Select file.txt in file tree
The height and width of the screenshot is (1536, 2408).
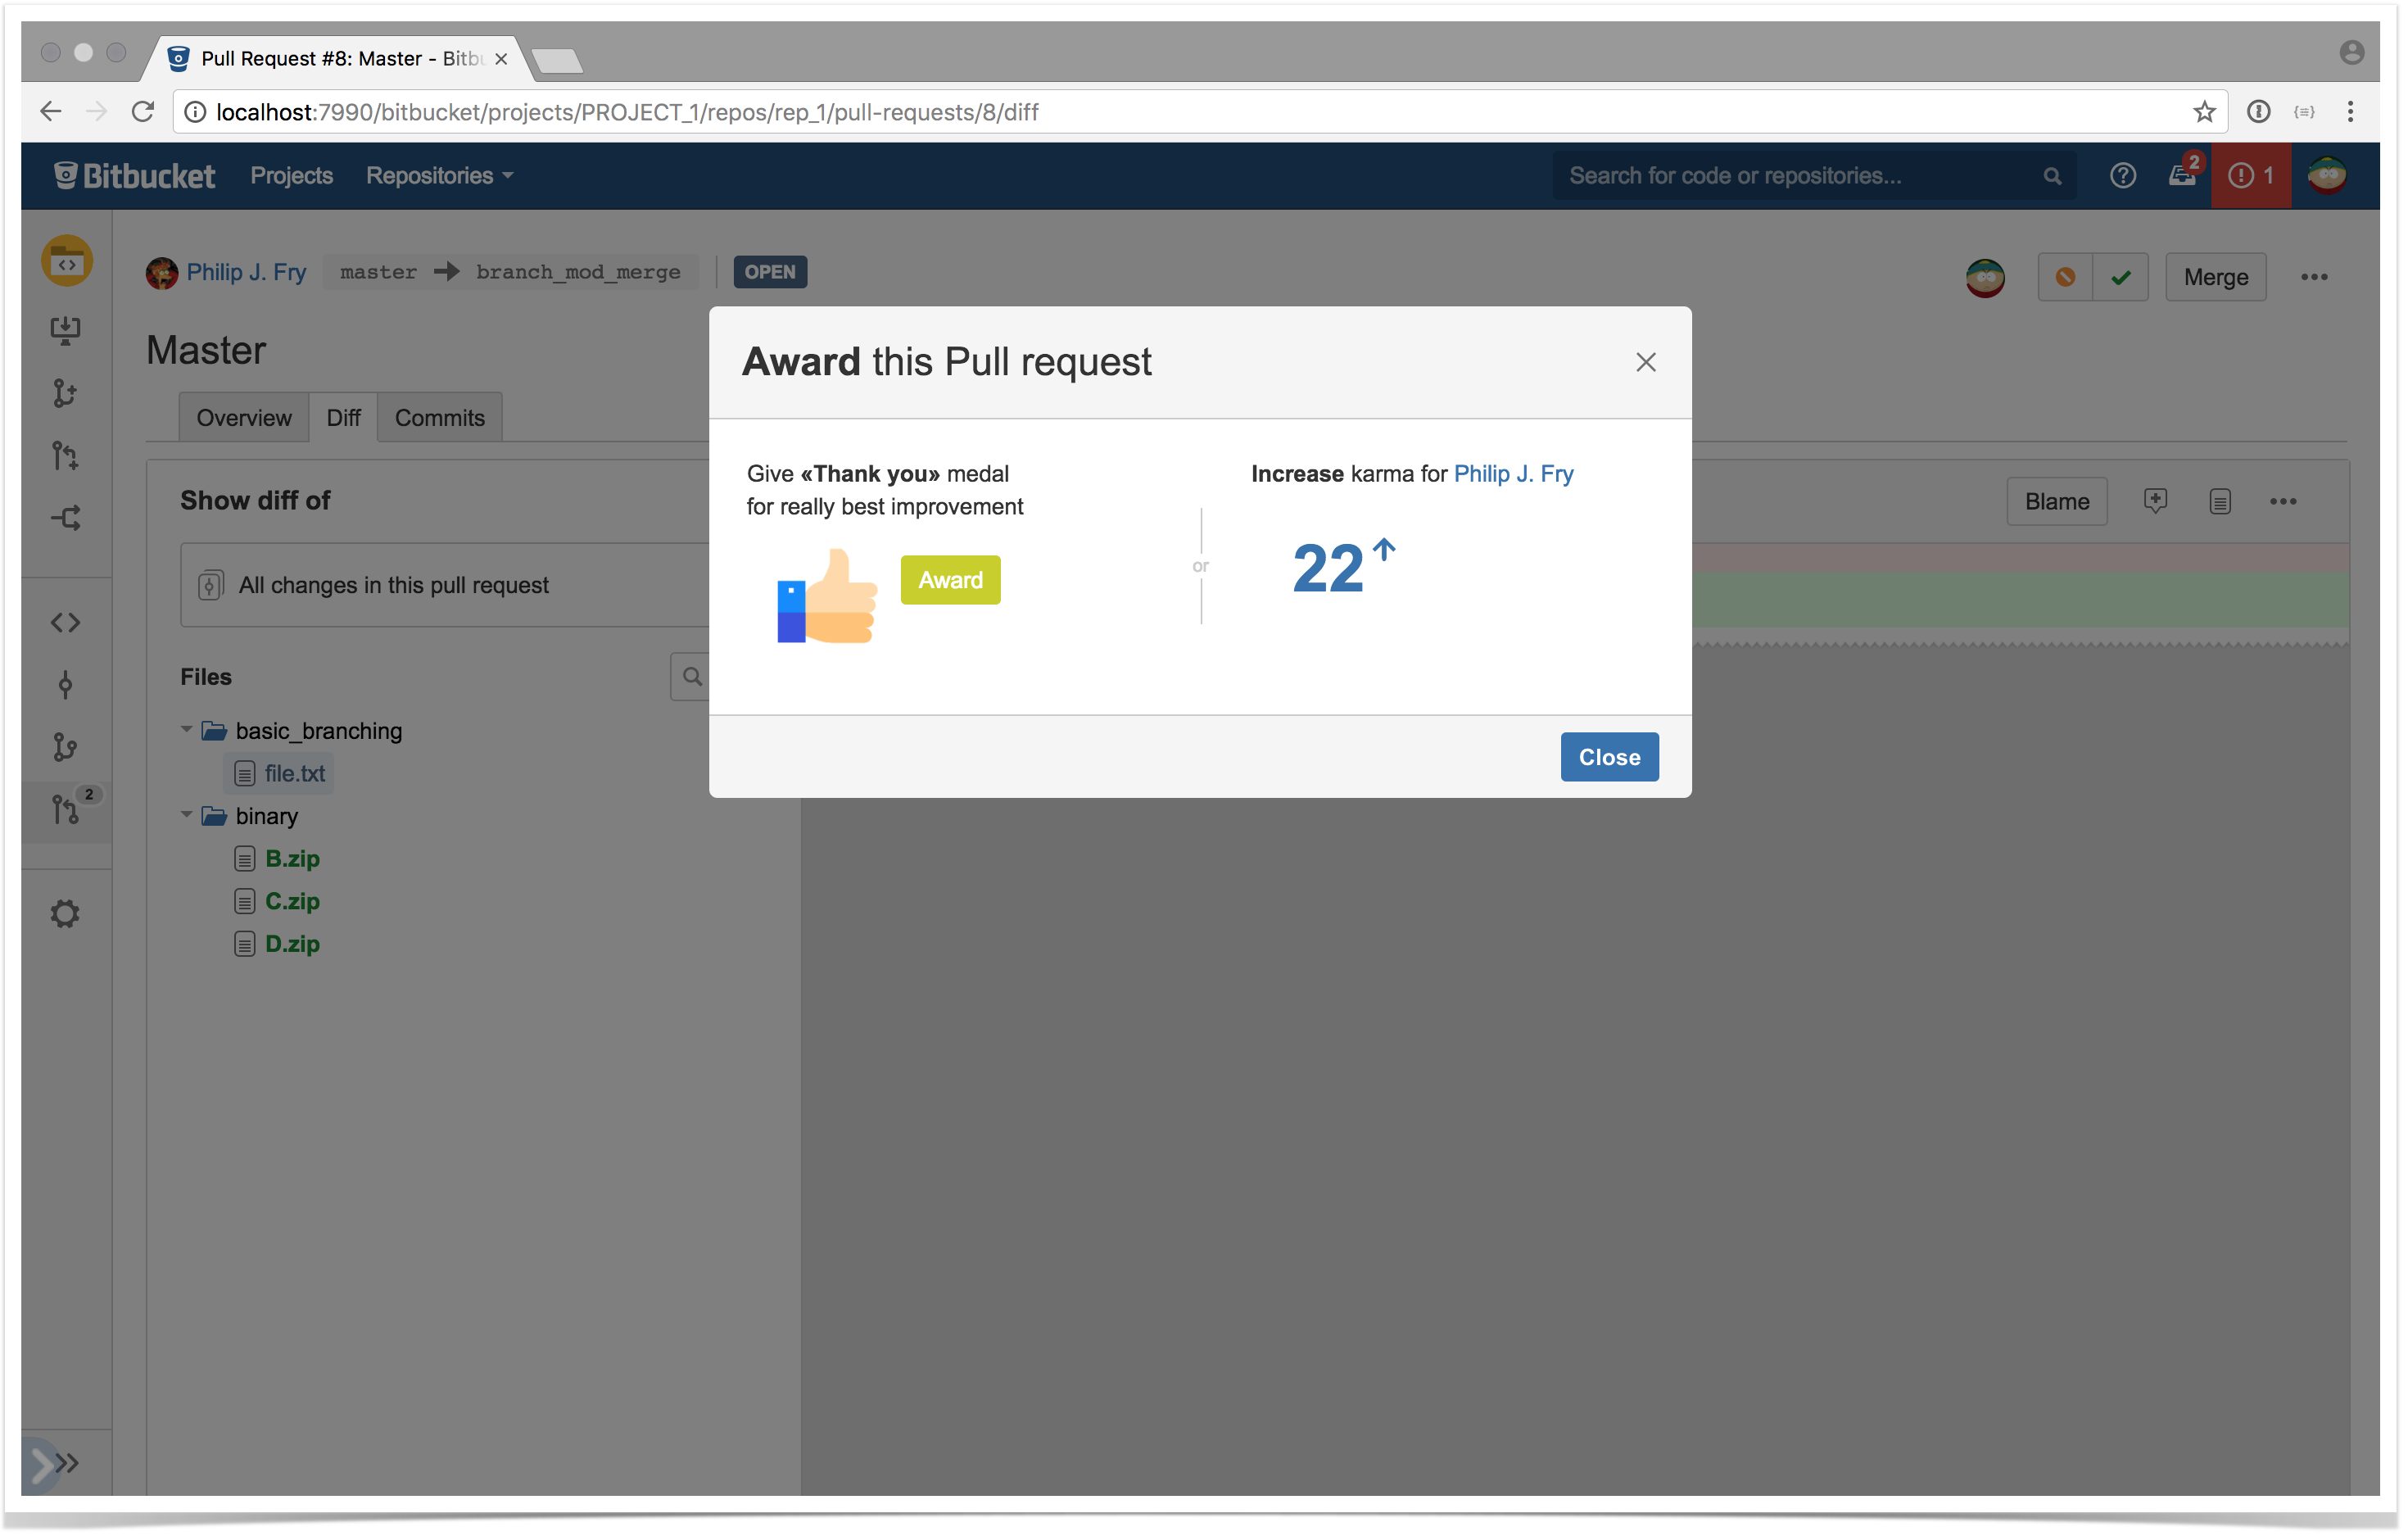pyautogui.click(x=295, y=774)
